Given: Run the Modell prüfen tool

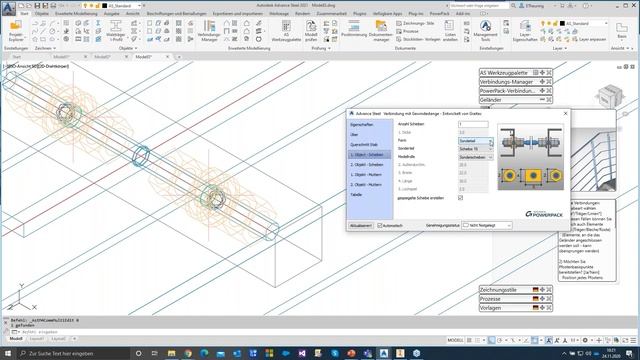Looking at the screenshot, I should click(311, 31).
